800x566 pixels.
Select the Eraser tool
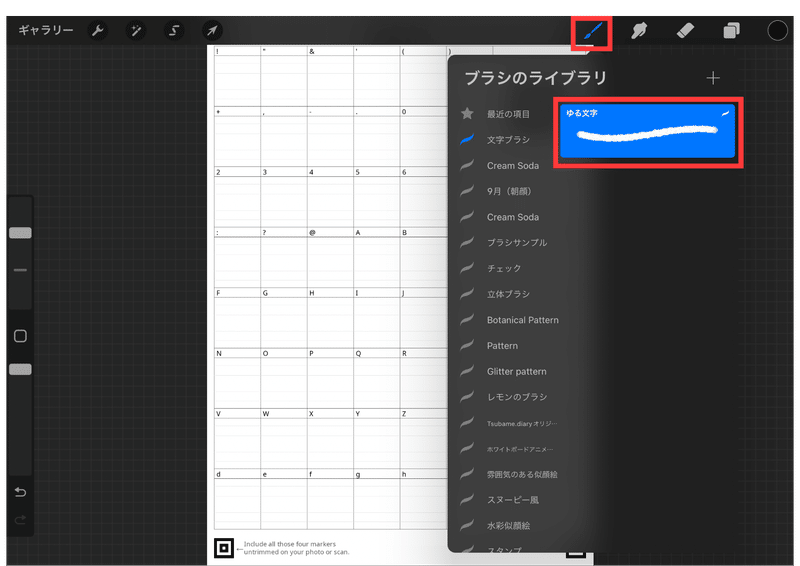point(685,30)
